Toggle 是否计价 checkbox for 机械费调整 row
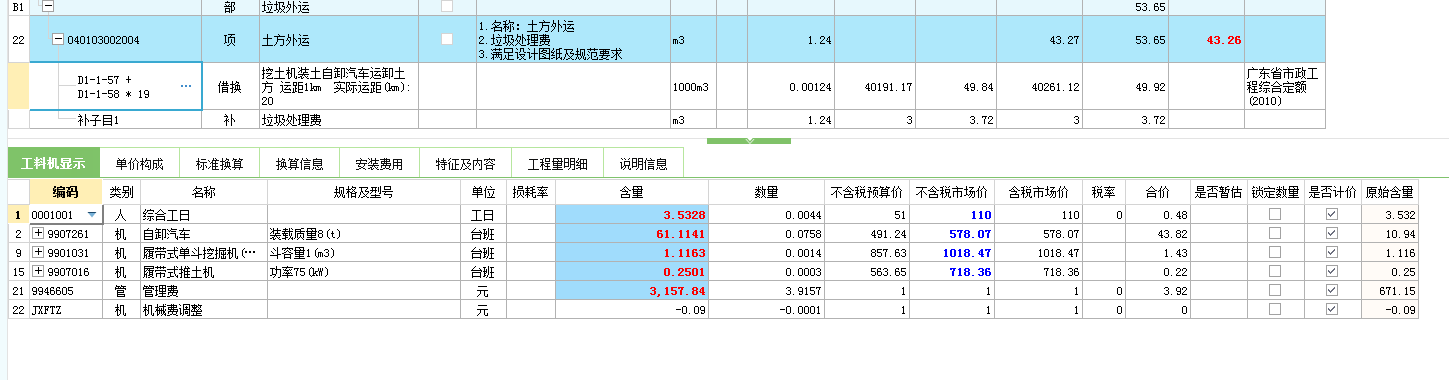Image resolution: width=1449 pixels, height=380 pixels. click(1332, 310)
